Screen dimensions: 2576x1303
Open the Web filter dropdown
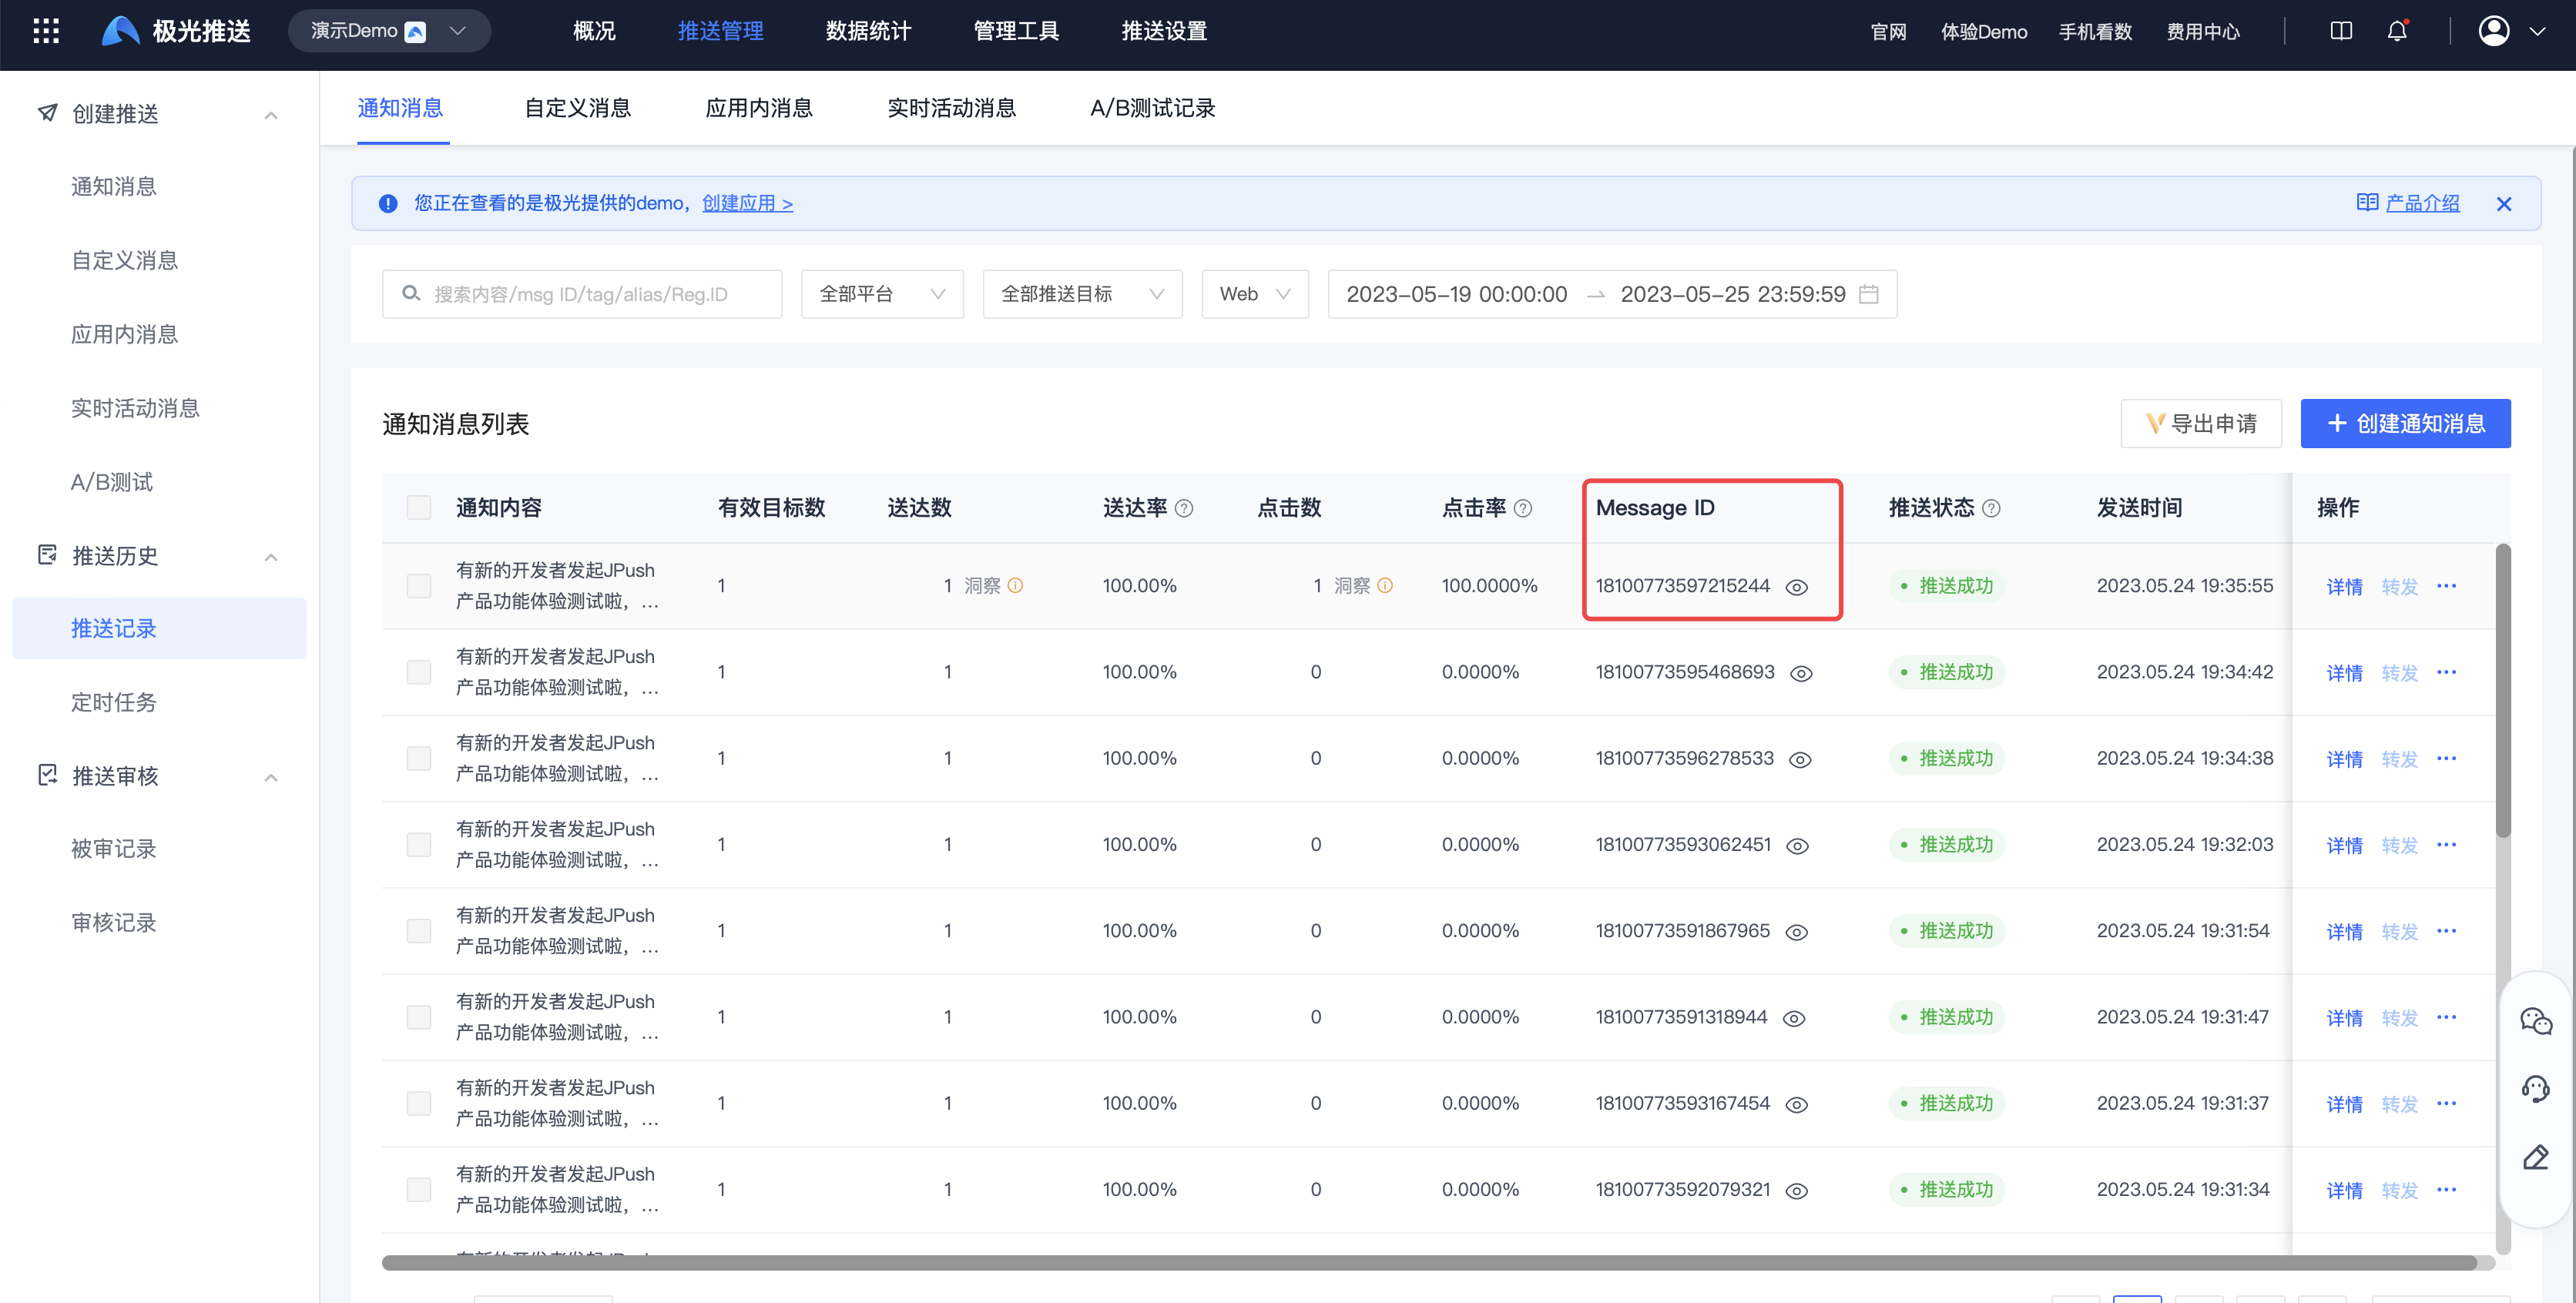[x=1255, y=294]
